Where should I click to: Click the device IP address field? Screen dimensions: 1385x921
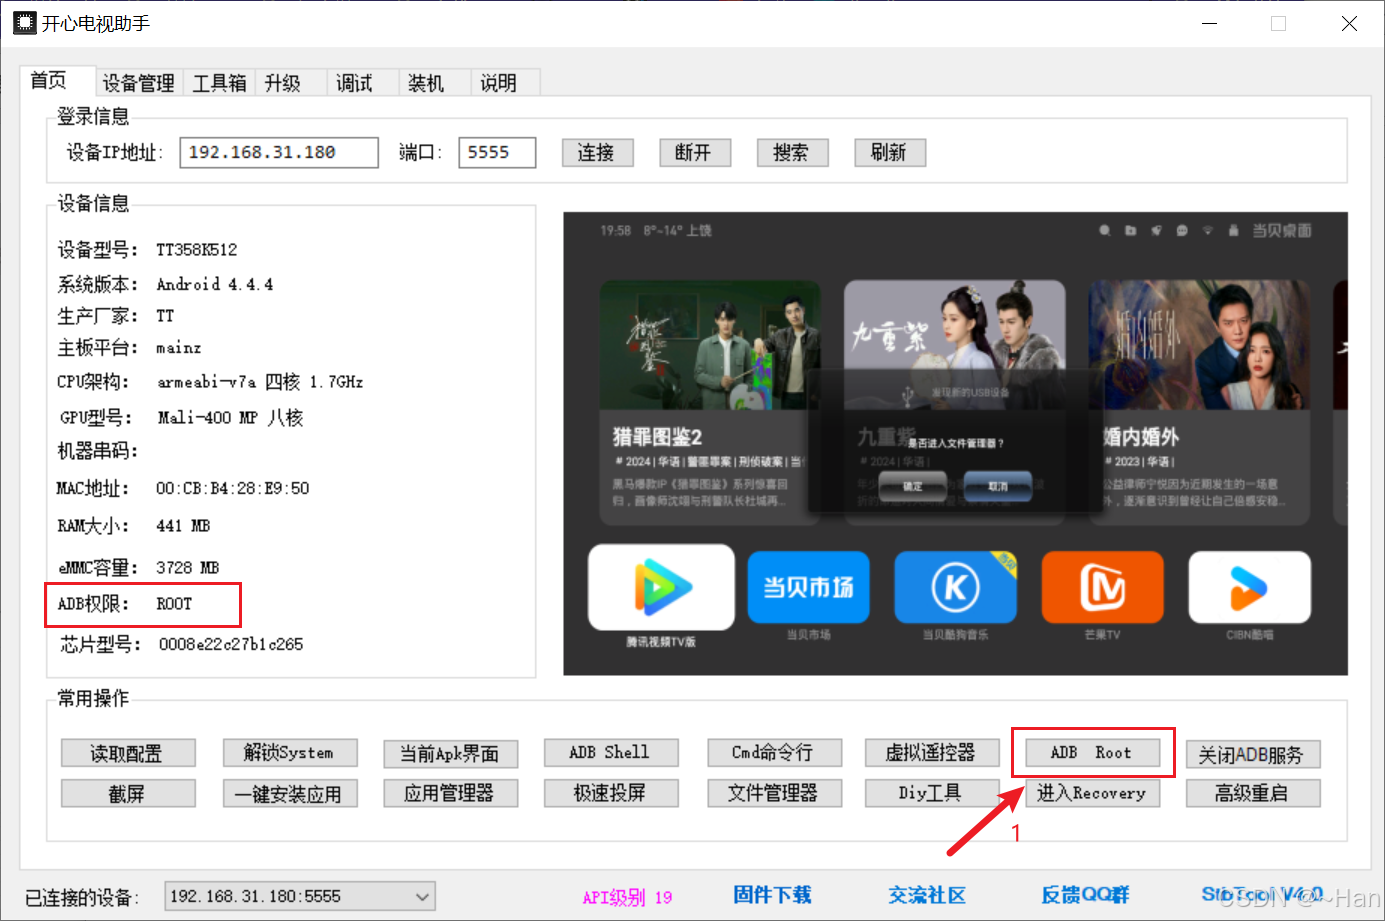[279, 152]
